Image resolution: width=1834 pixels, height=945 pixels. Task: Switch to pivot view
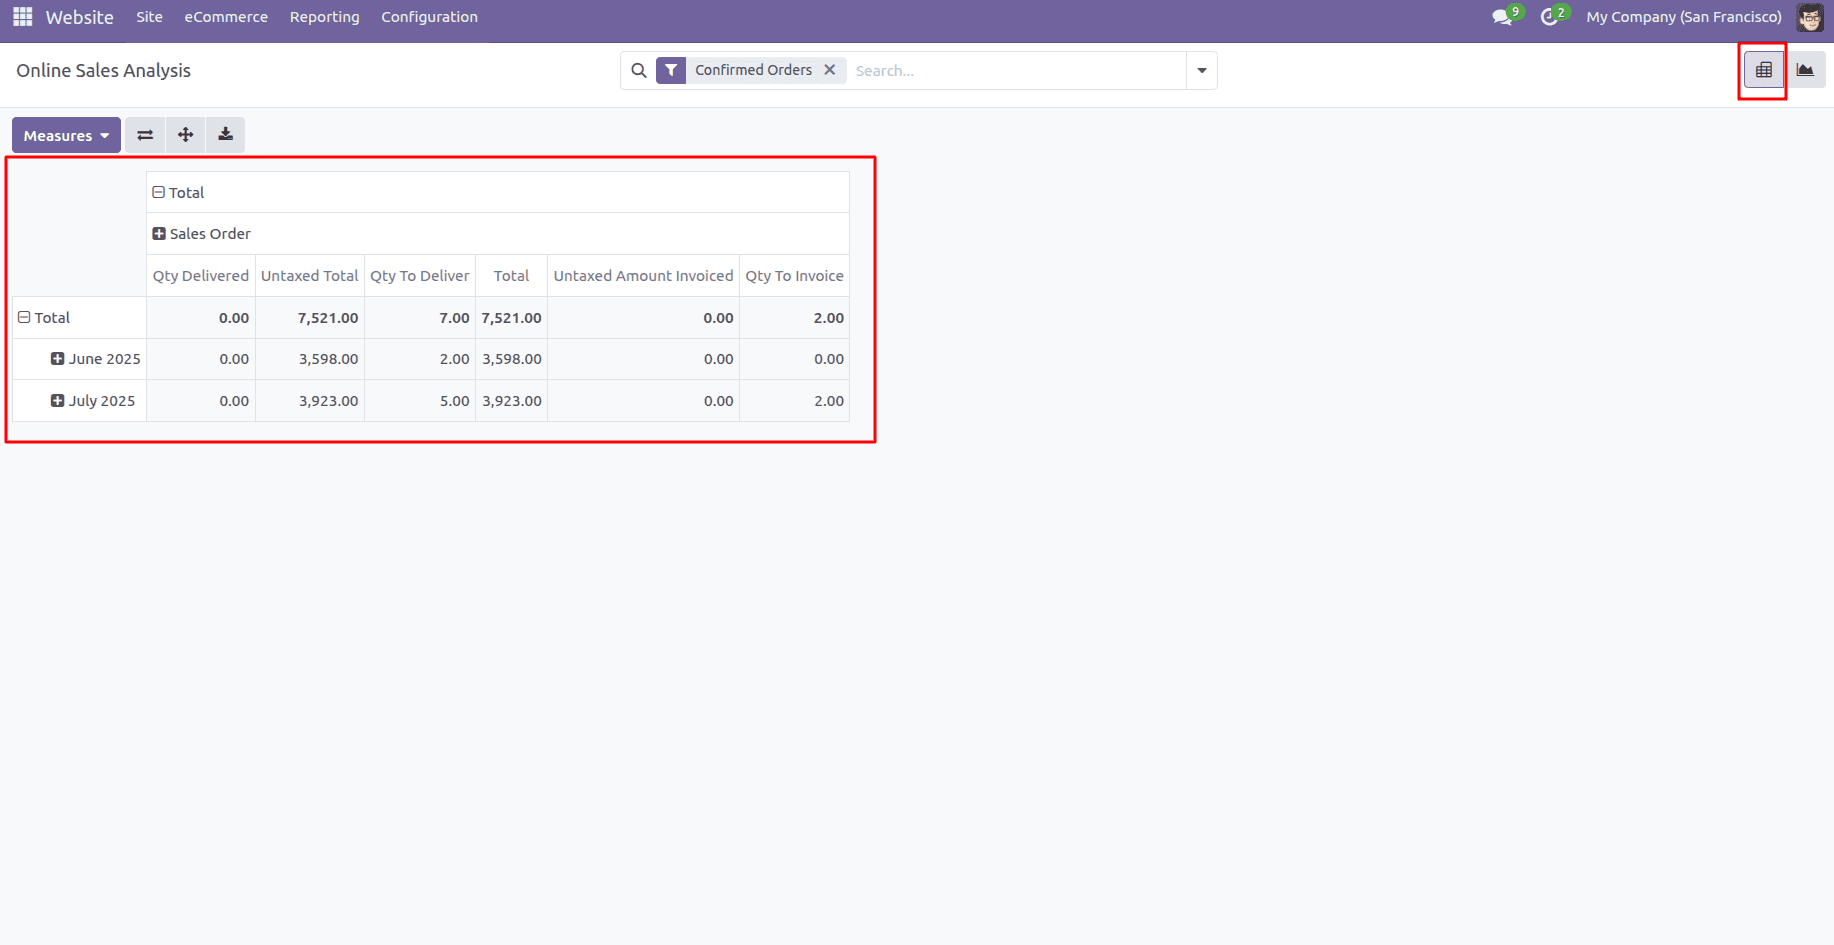[x=1763, y=70]
